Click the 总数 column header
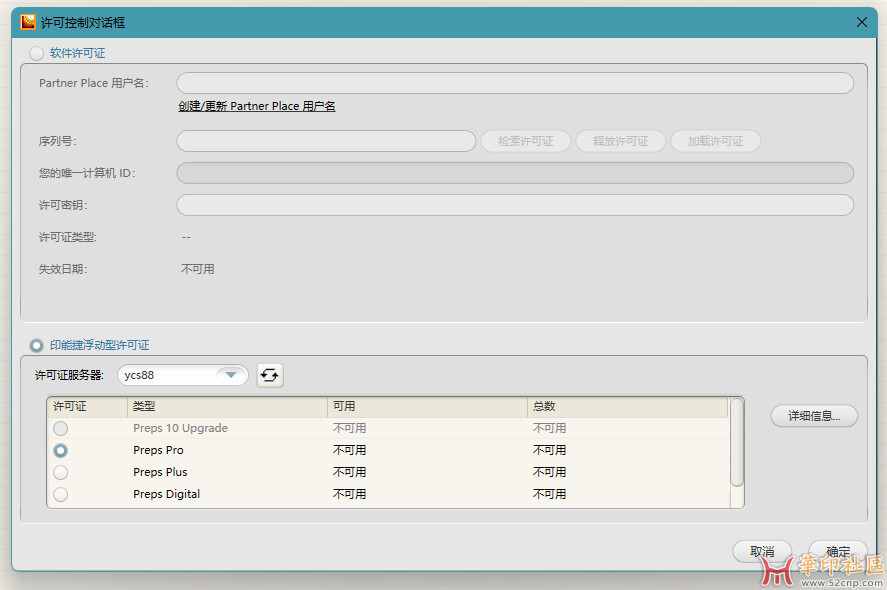887x590 pixels. [627, 407]
